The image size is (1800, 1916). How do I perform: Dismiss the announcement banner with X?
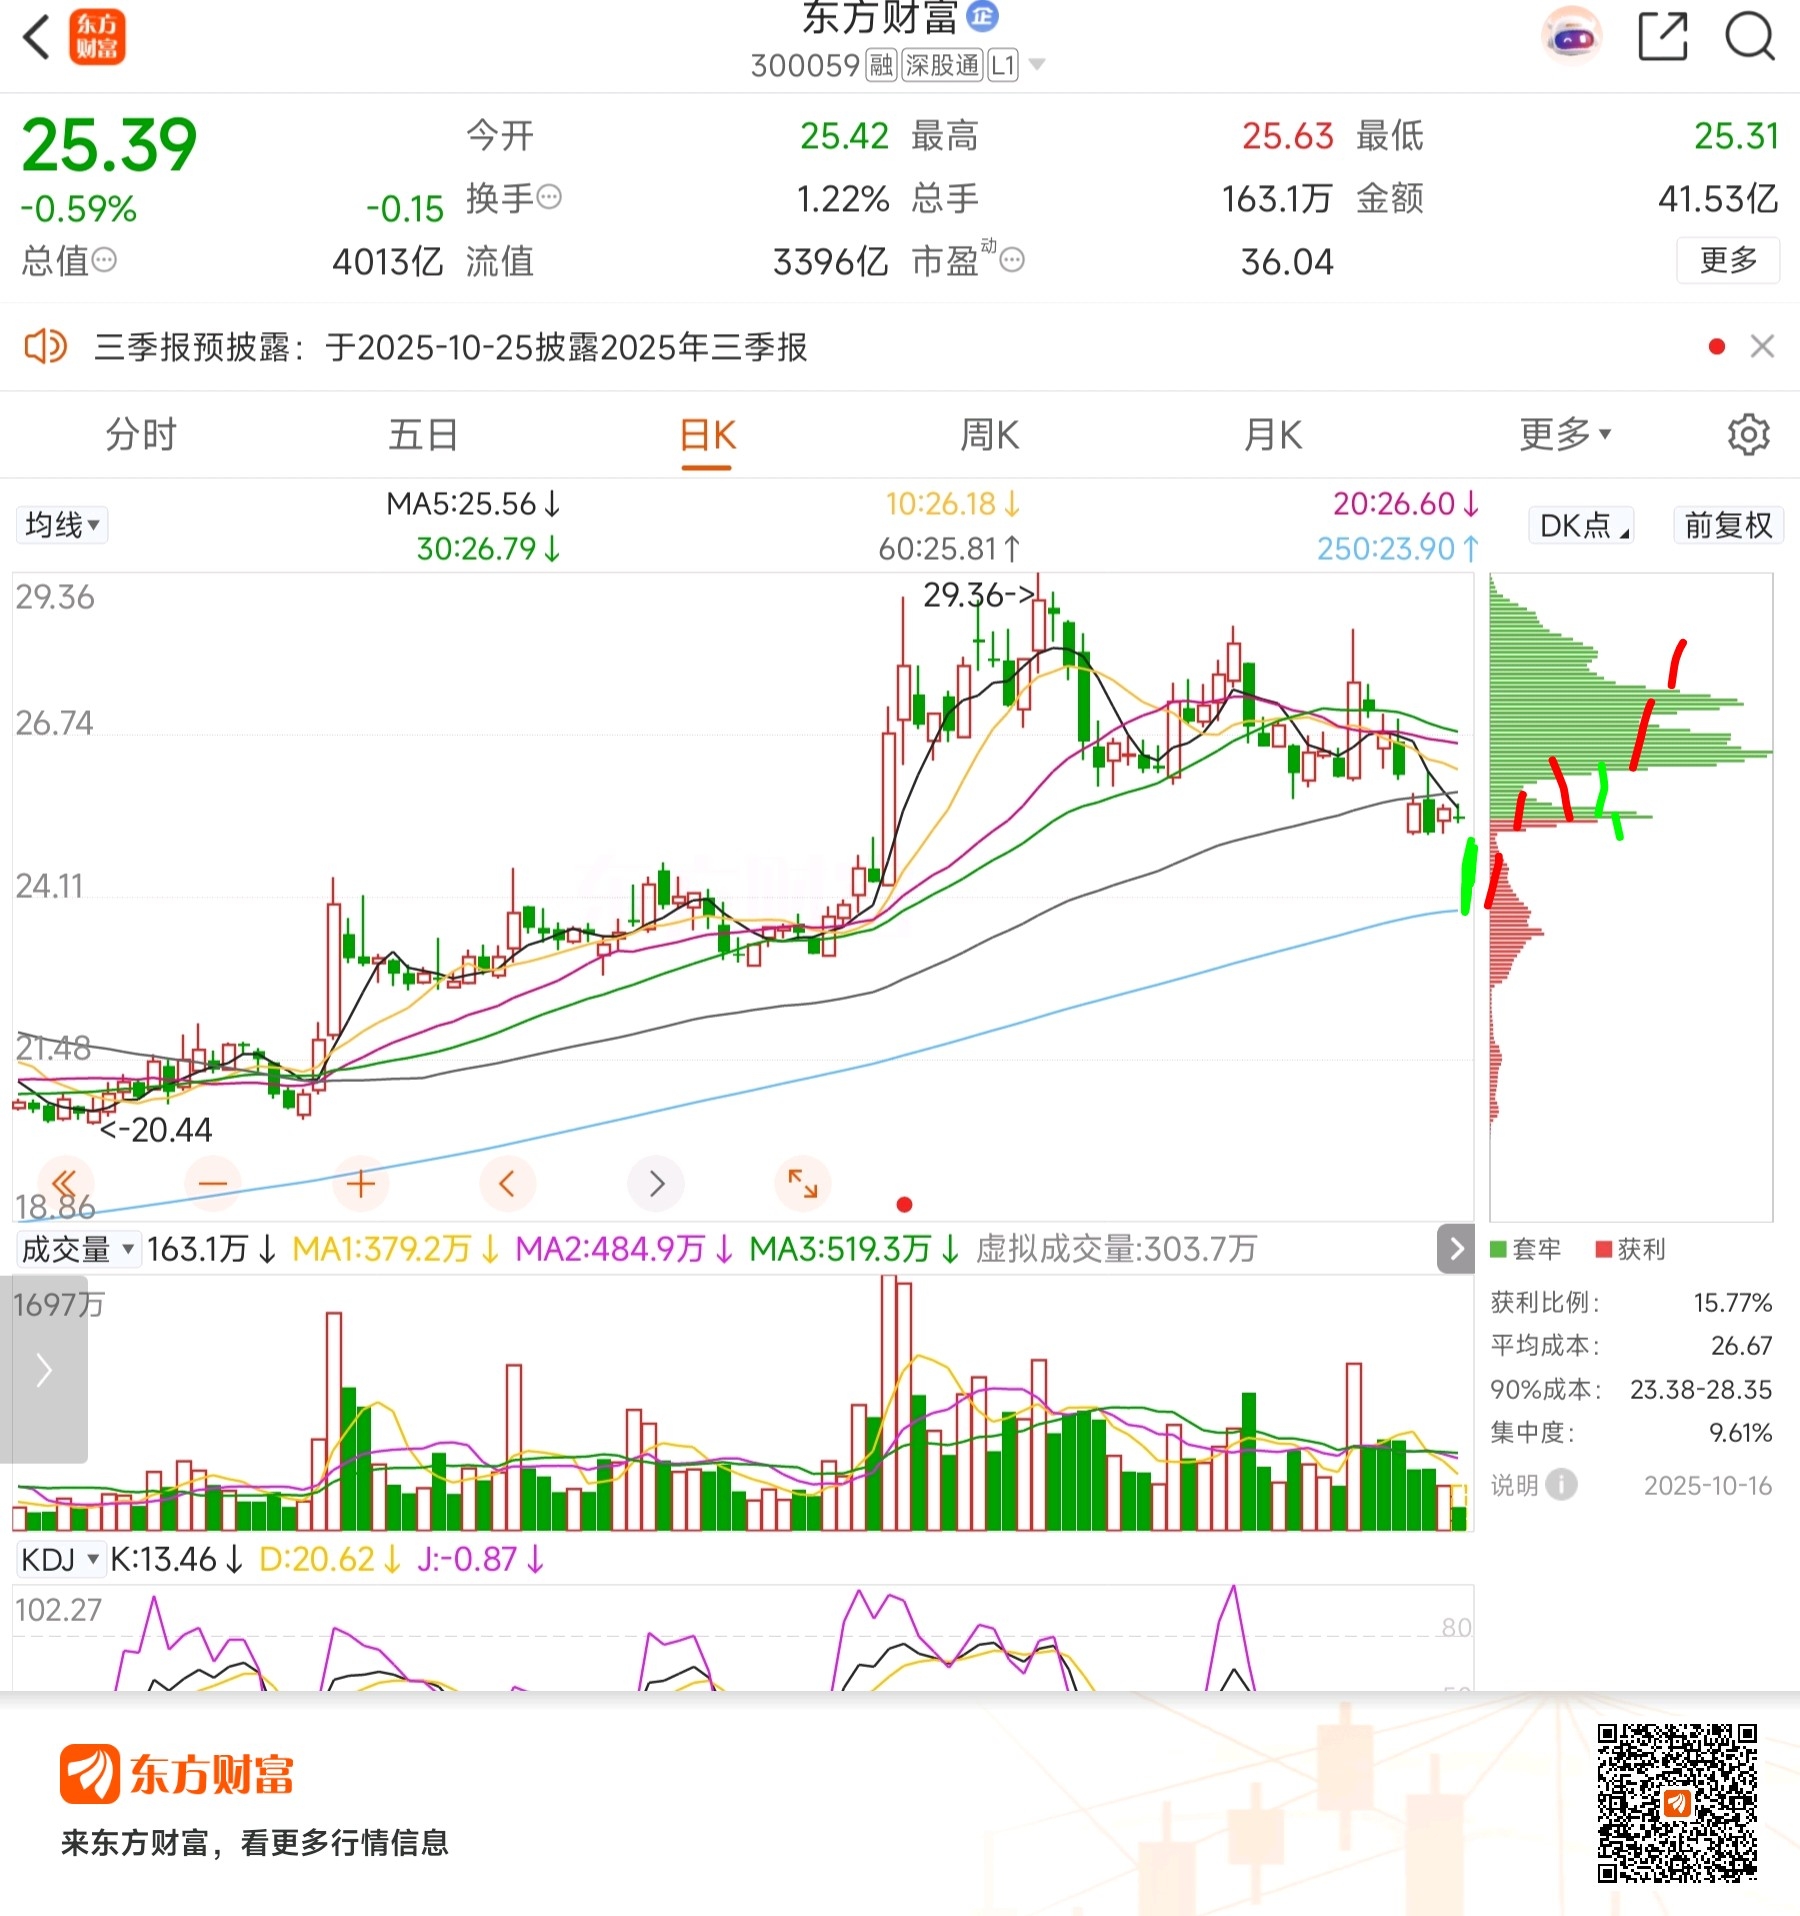[x=1762, y=347]
